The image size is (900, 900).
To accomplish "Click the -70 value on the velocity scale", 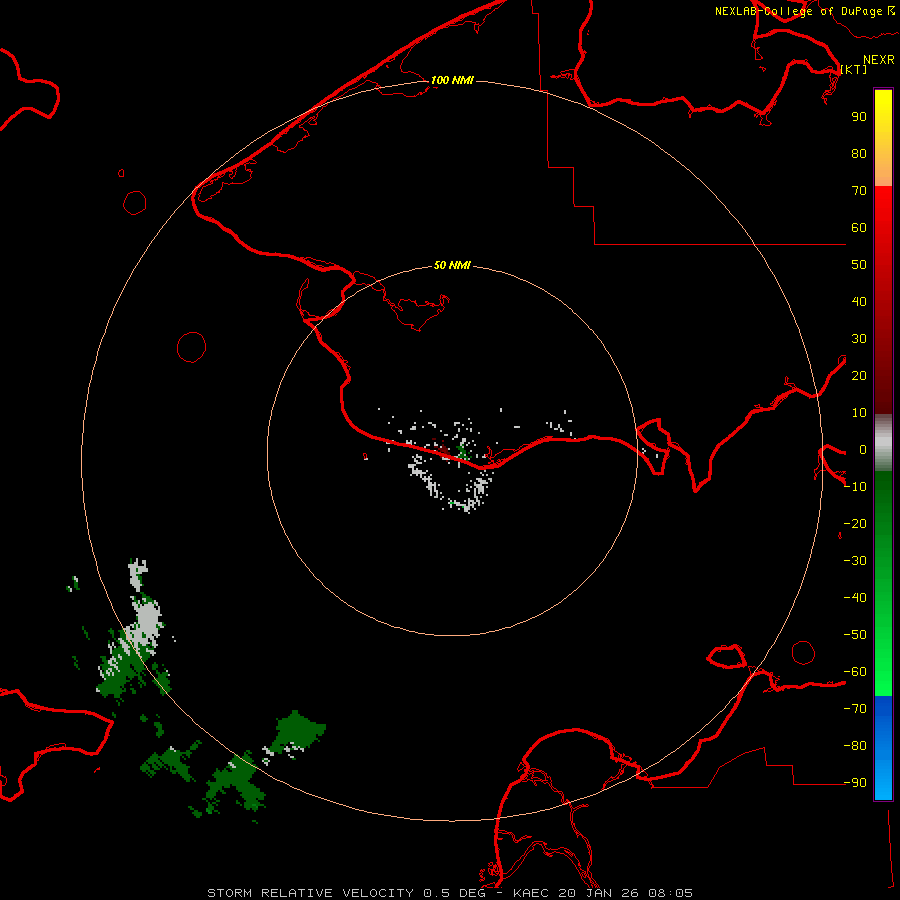I will [855, 709].
